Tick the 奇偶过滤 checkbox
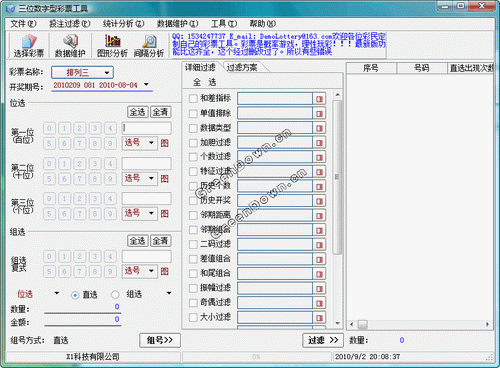This screenshot has height=368, width=500. click(x=193, y=303)
